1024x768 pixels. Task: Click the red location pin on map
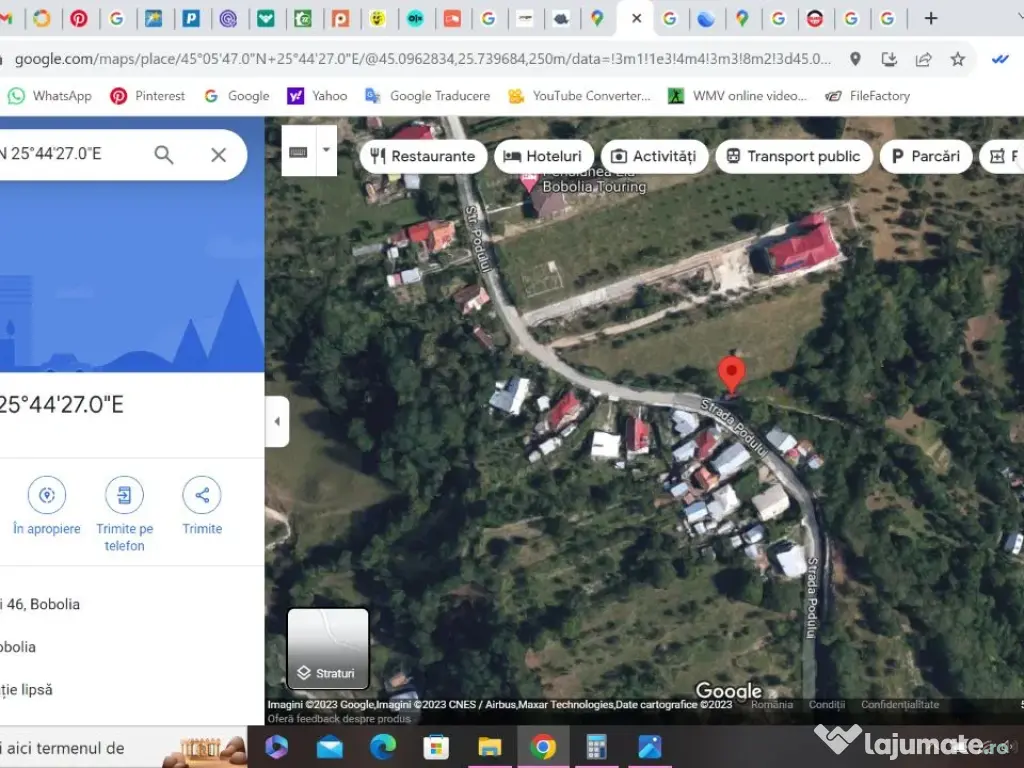tap(732, 373)
